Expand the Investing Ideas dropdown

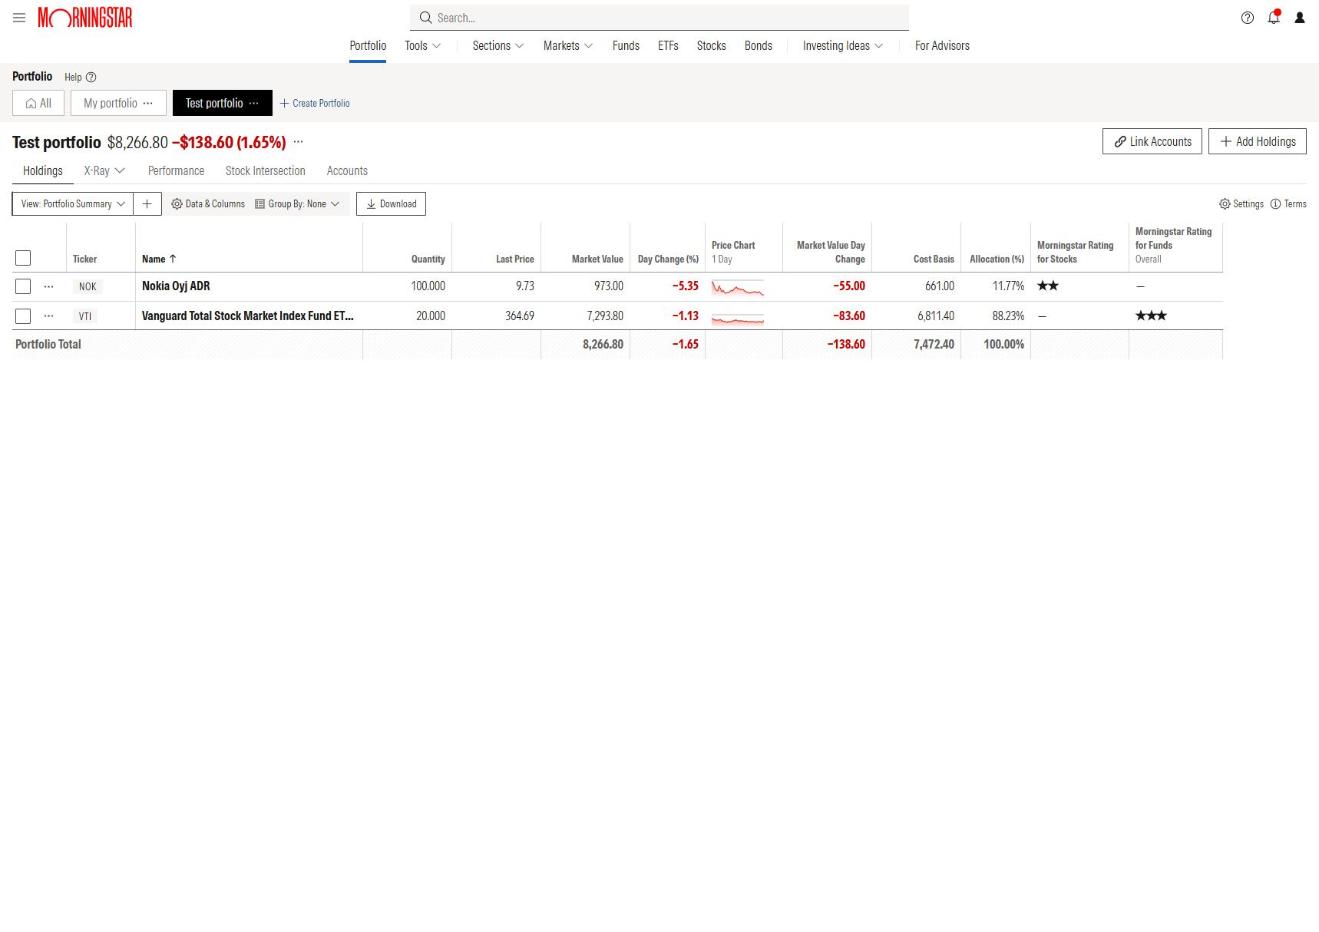click(843, 46)
